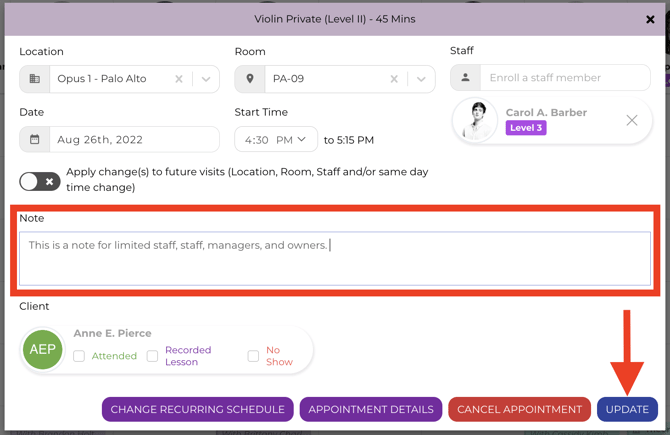Image resolution: width=670 pixels, height=435 pixels.
Task: Close the Violin Private appointment dialog
Action: (650, 19)
